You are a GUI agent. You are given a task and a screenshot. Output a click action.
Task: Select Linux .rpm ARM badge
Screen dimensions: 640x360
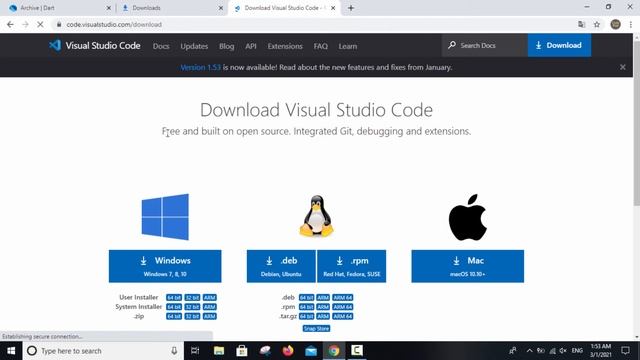[x=323, y=307]
